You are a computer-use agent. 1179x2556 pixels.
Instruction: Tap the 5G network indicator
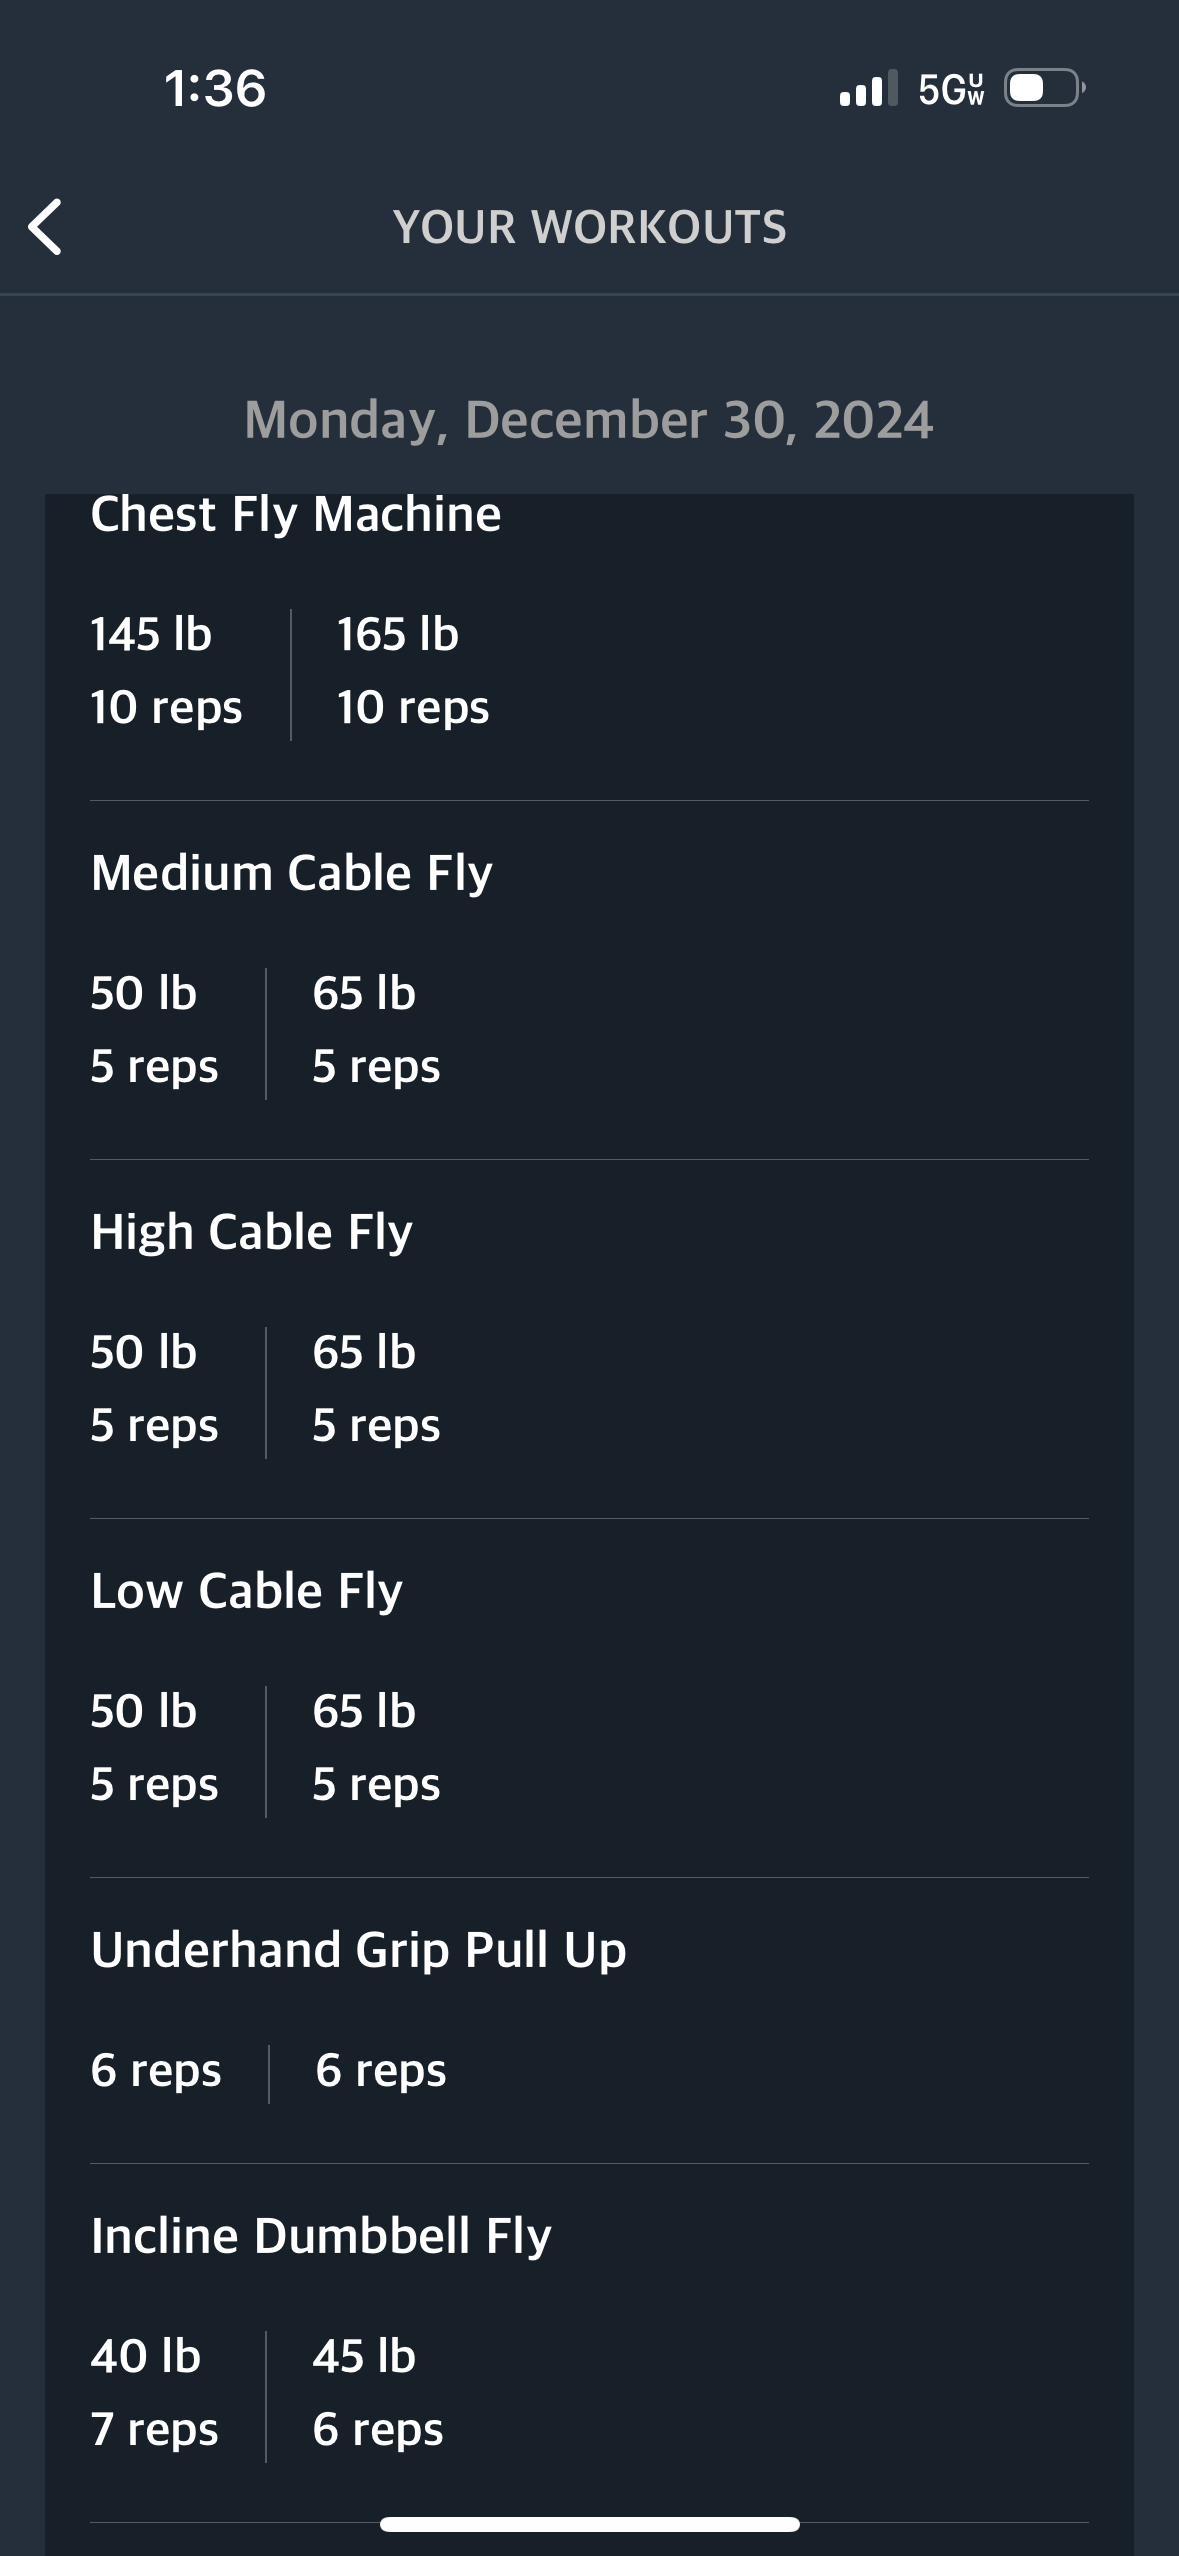tap(951, 89)
